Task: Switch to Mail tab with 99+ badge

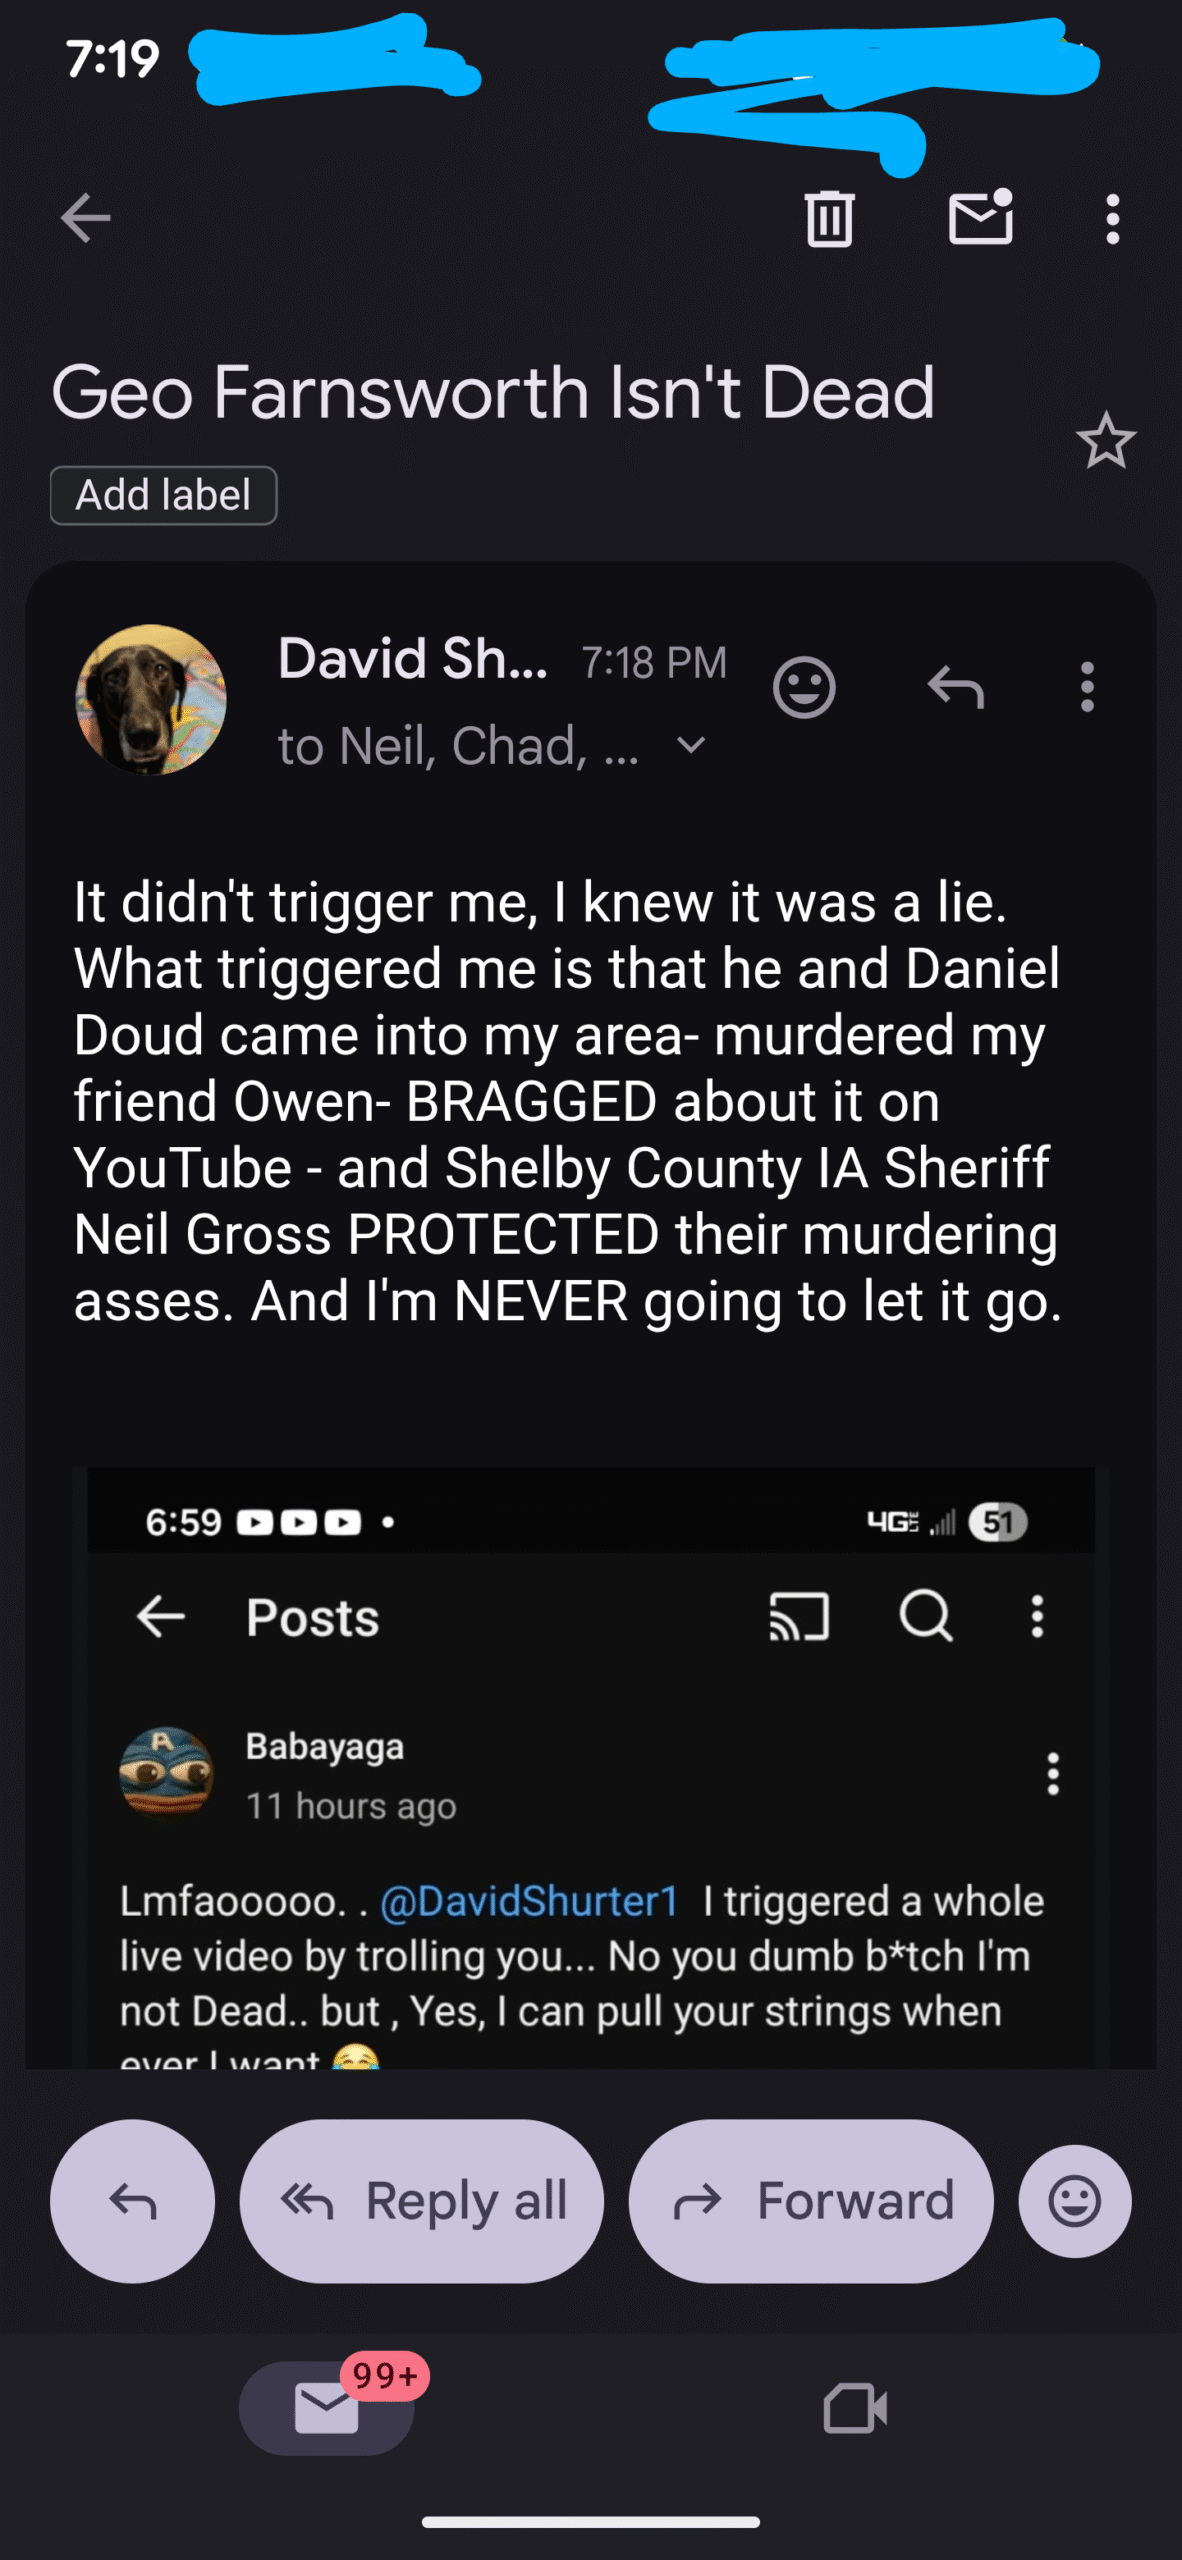Action: point(327,2407)
